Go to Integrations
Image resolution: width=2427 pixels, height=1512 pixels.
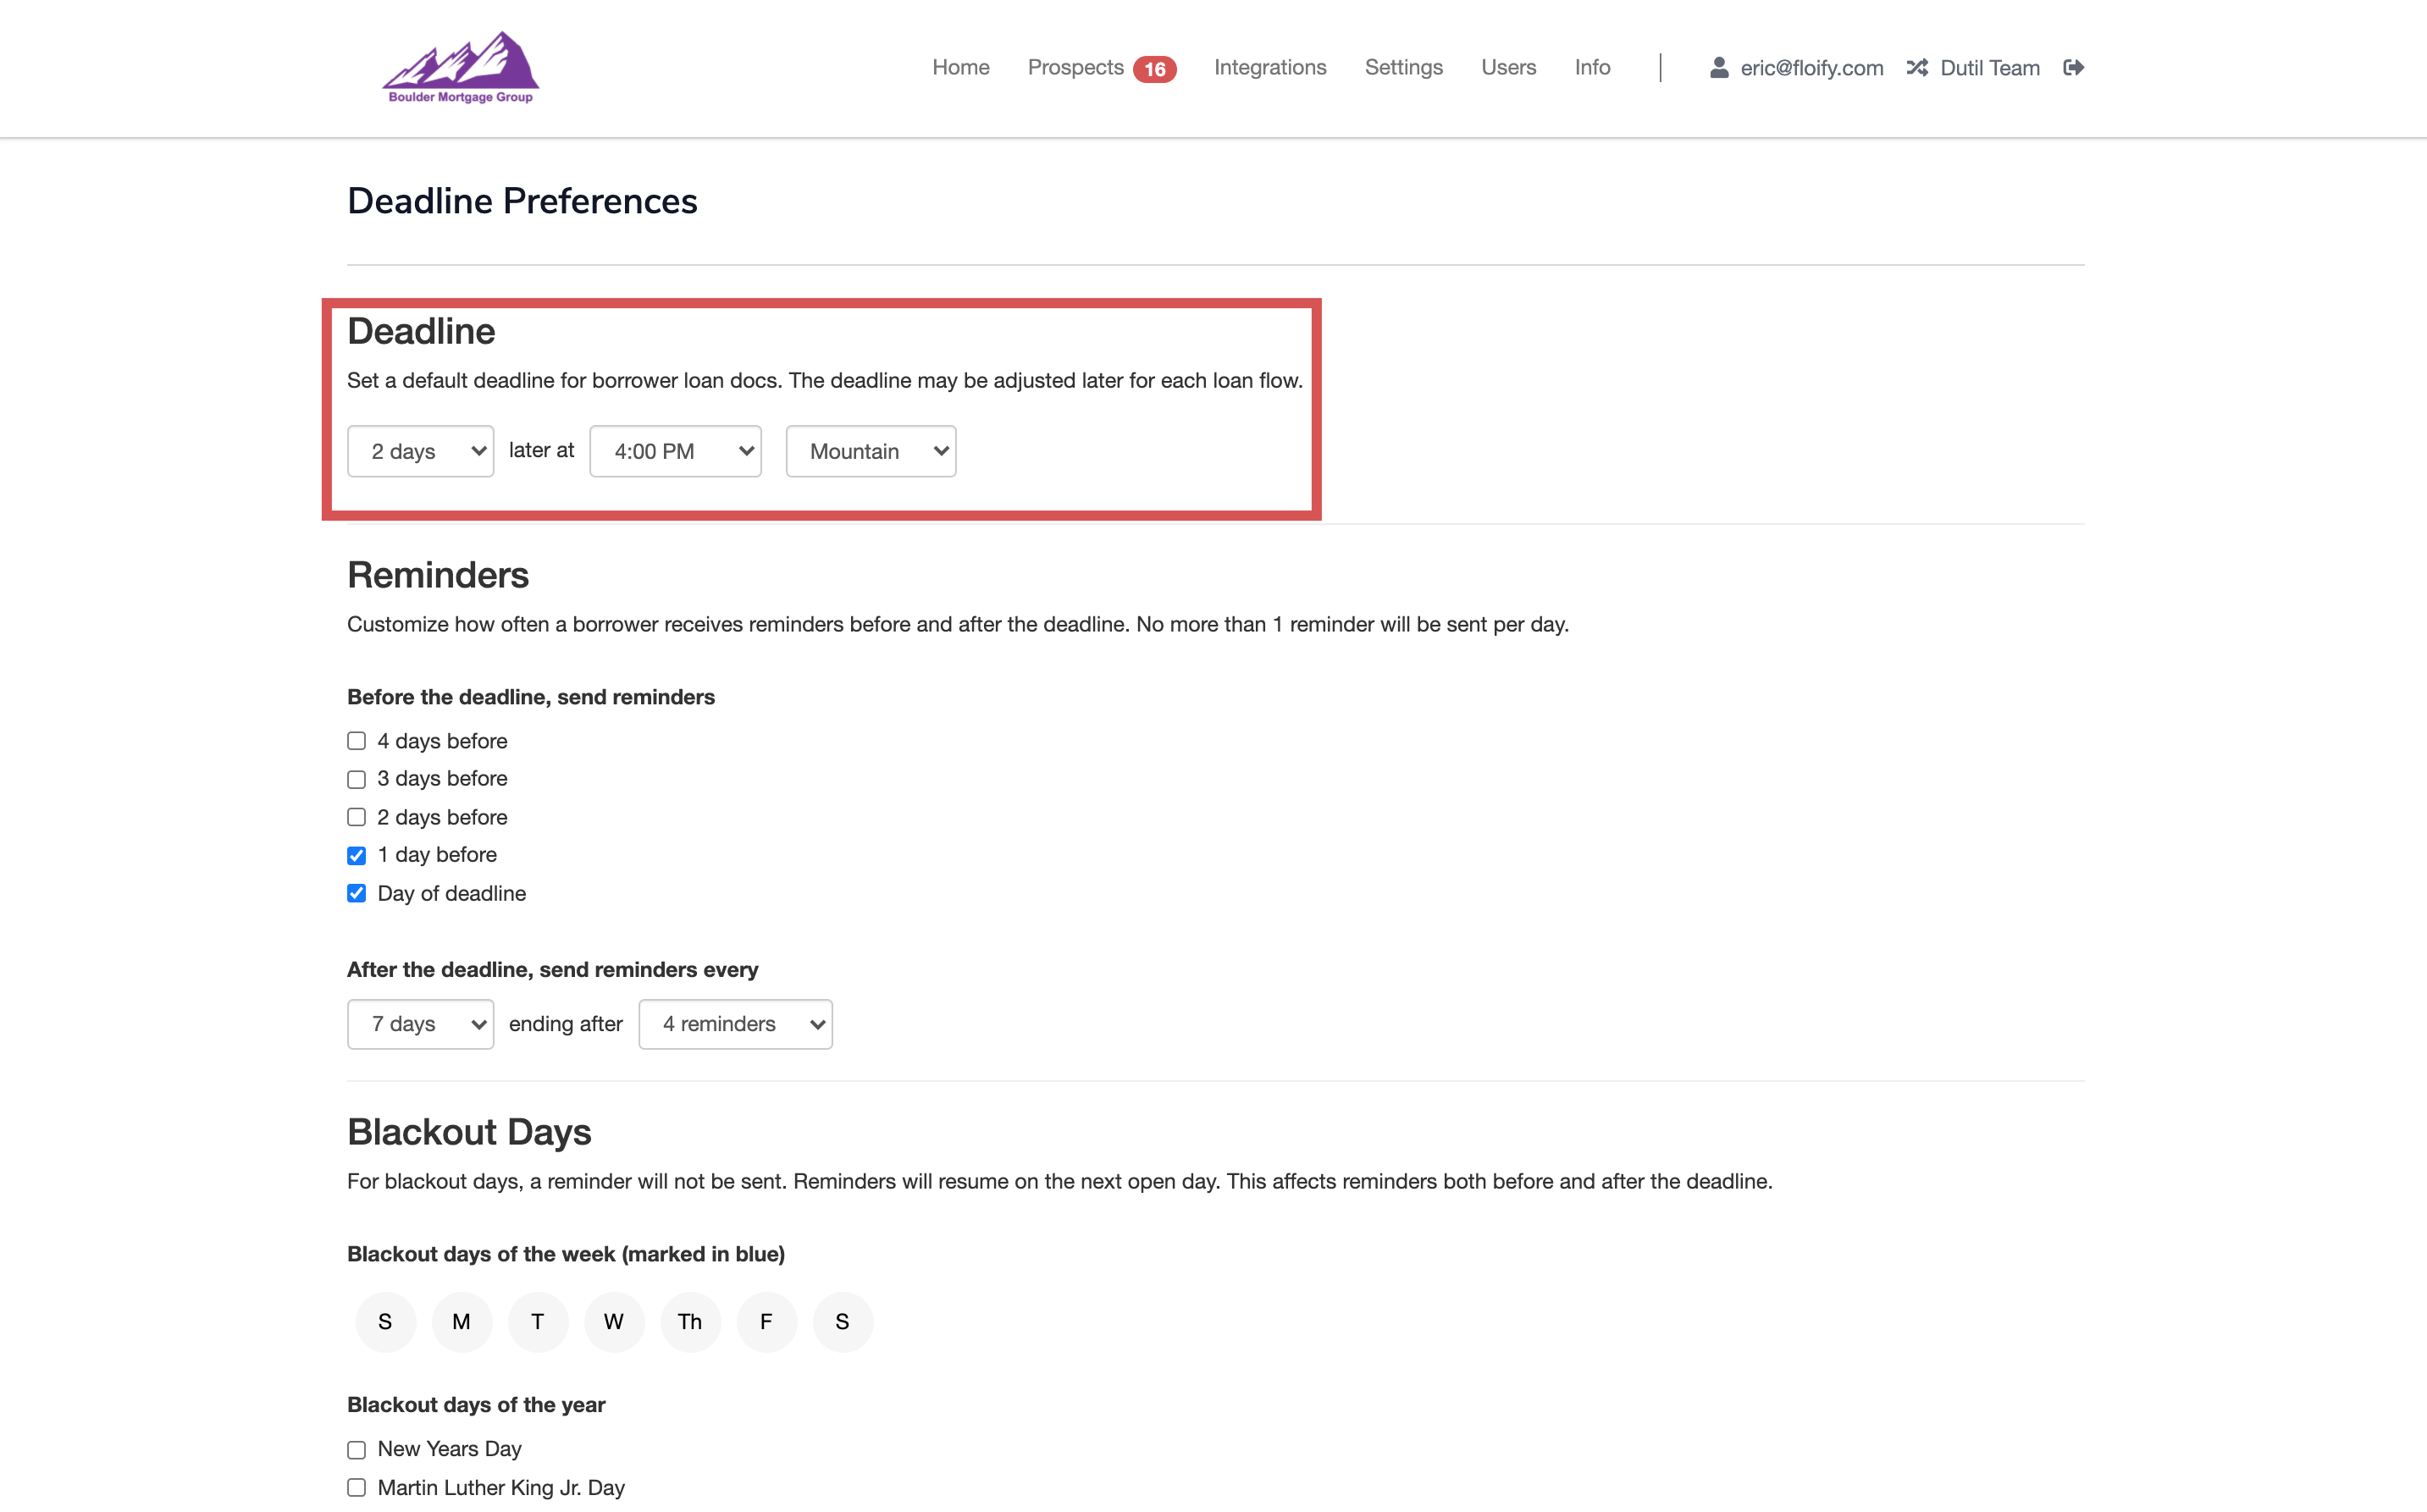point(1270,67)
